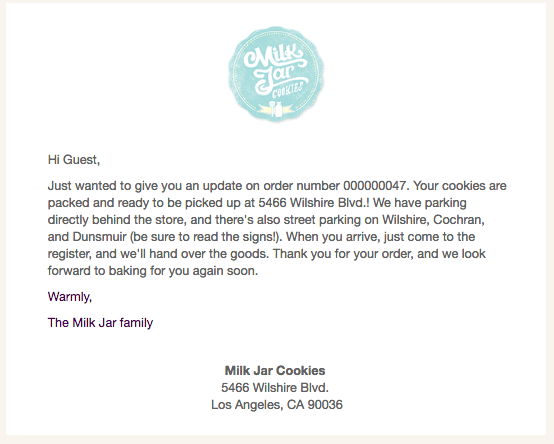Click "Thank you for your order" sentence
This screenshot has height=444, width=554.
pos(342,254)
